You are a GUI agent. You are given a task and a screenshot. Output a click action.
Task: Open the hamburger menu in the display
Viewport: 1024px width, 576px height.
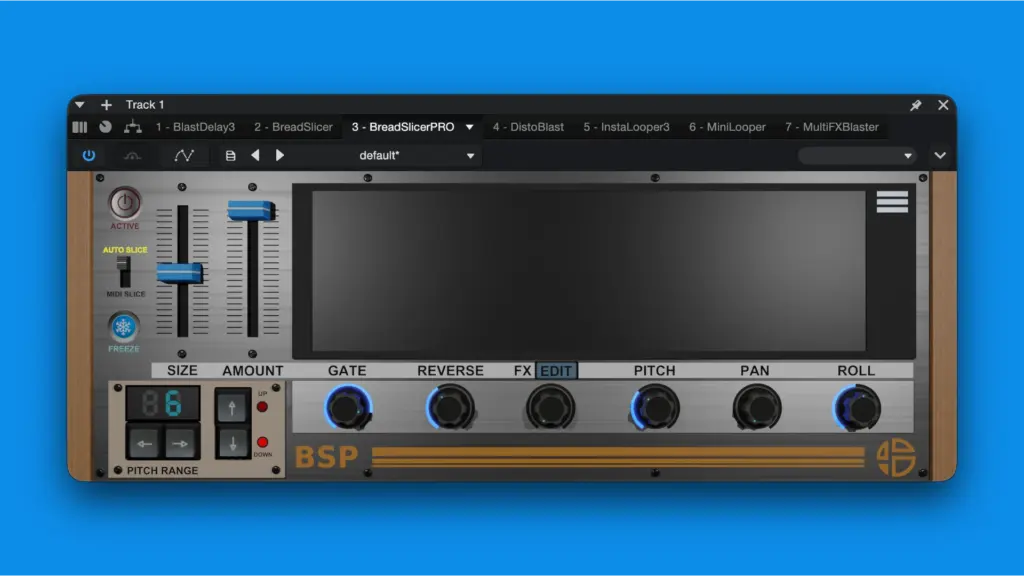click(x=892, y=202)
